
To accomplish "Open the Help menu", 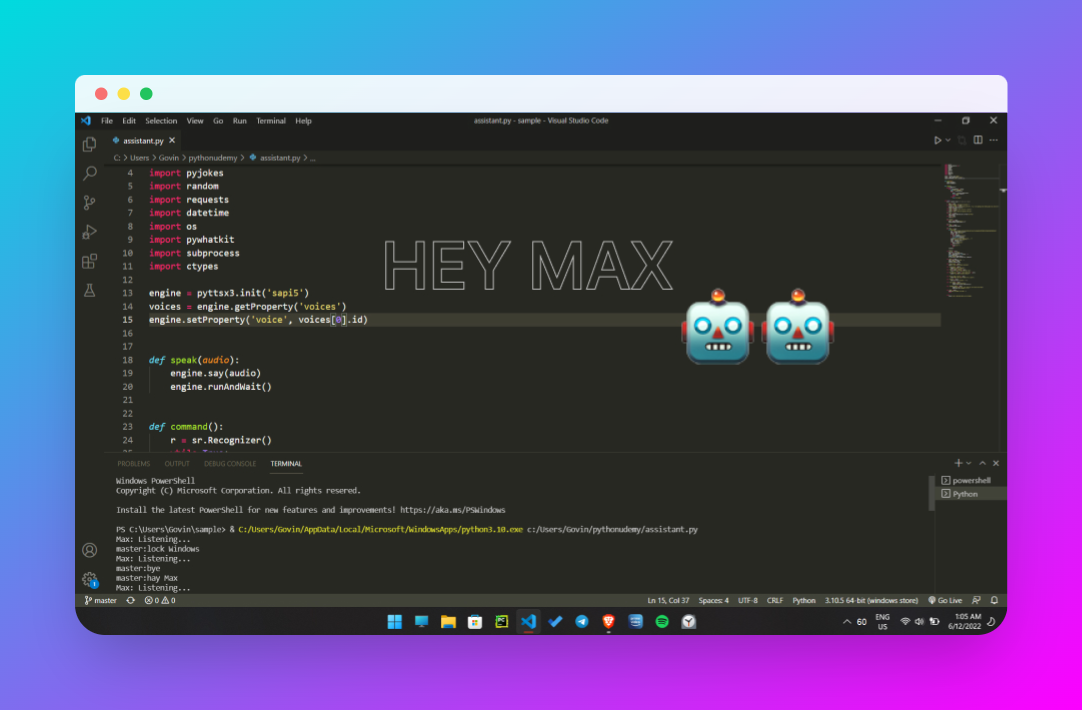I will 304,121.
